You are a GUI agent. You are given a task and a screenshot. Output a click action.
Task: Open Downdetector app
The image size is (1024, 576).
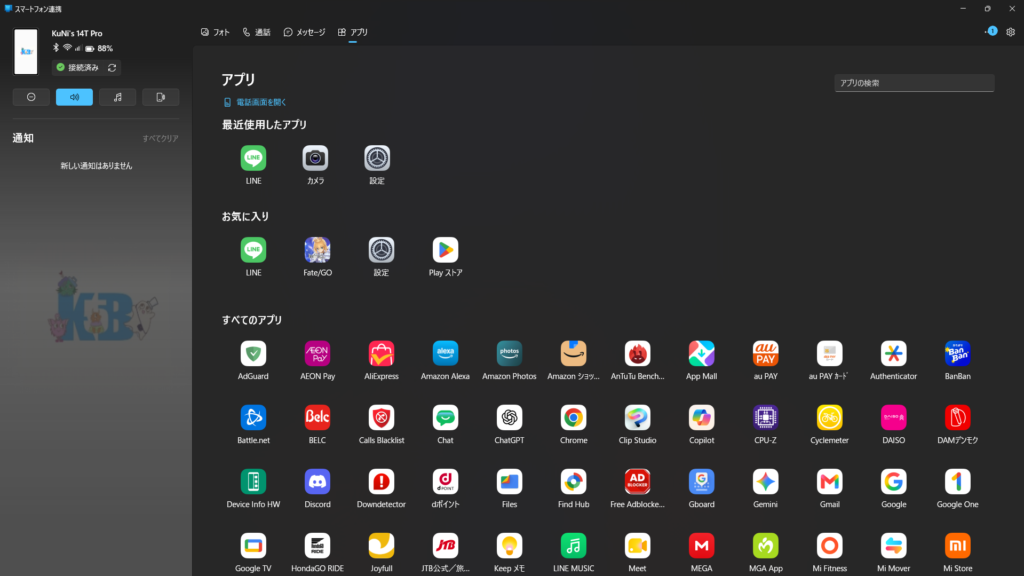(381, 481)
